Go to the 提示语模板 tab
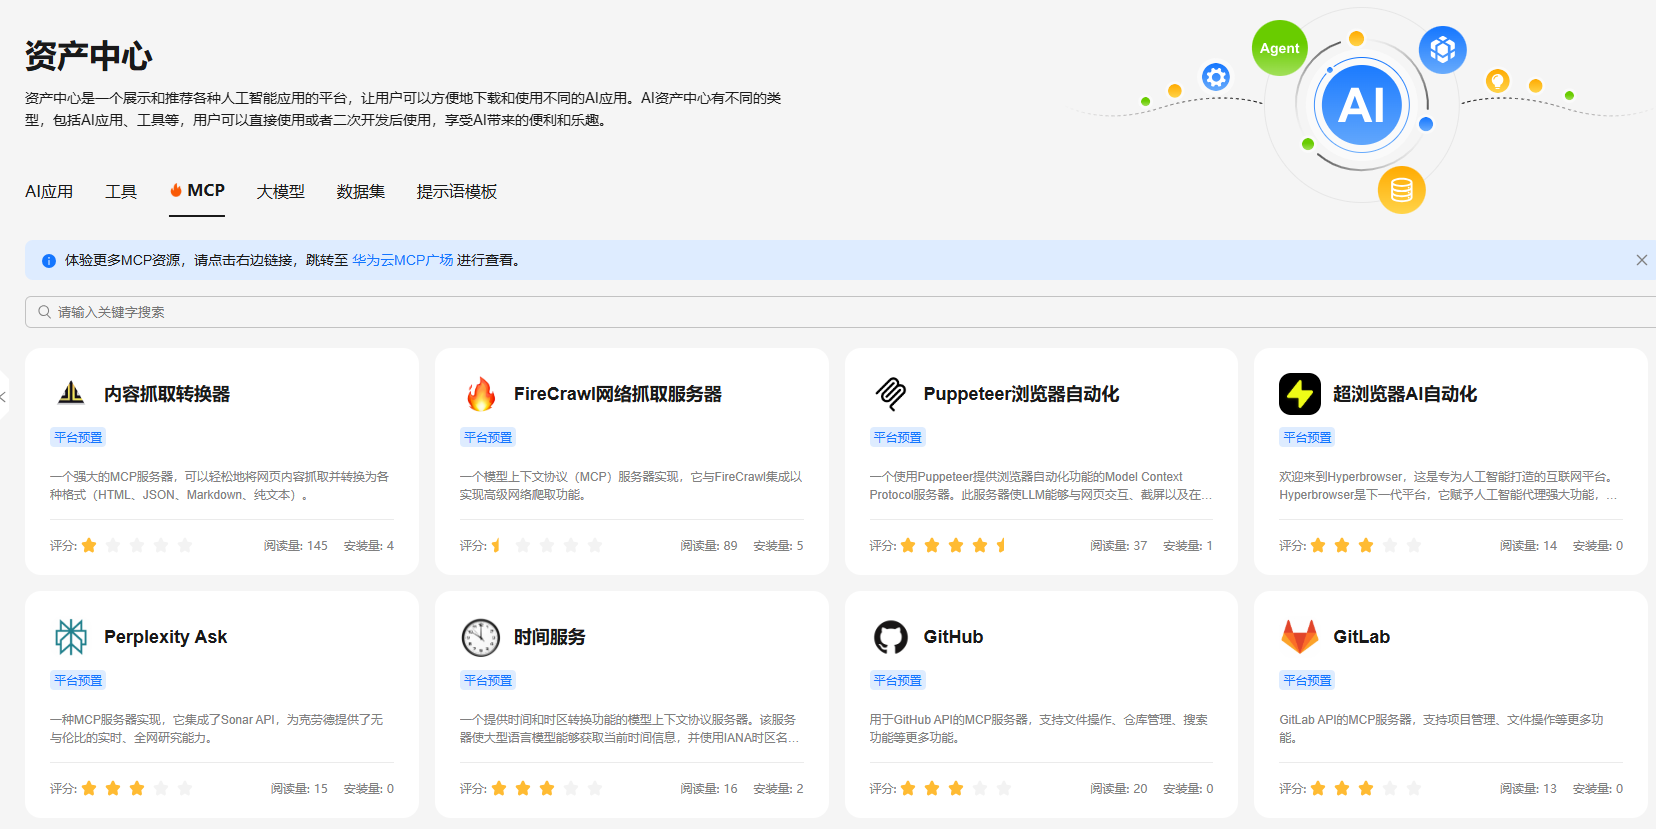The image size is (1656, 829). 456,191
